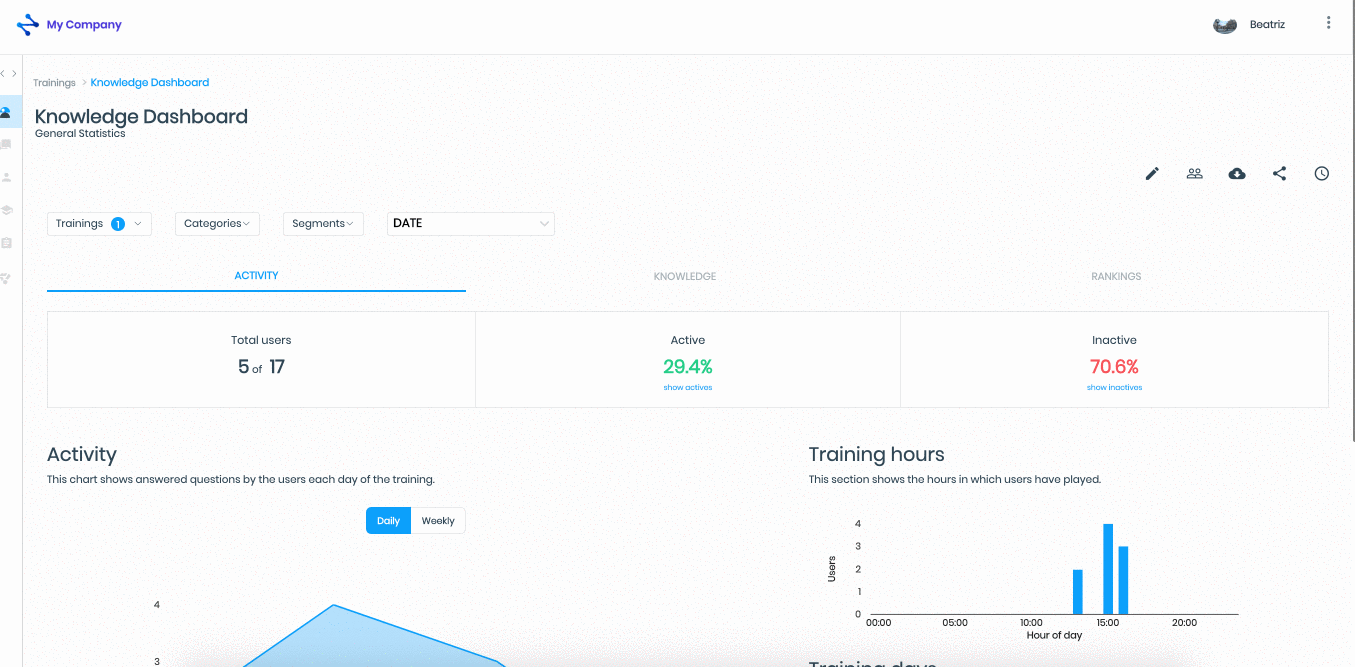Expand sidebar with right chevron
1355x667 pixels.
pyautogui.click(x=14, y=74)
